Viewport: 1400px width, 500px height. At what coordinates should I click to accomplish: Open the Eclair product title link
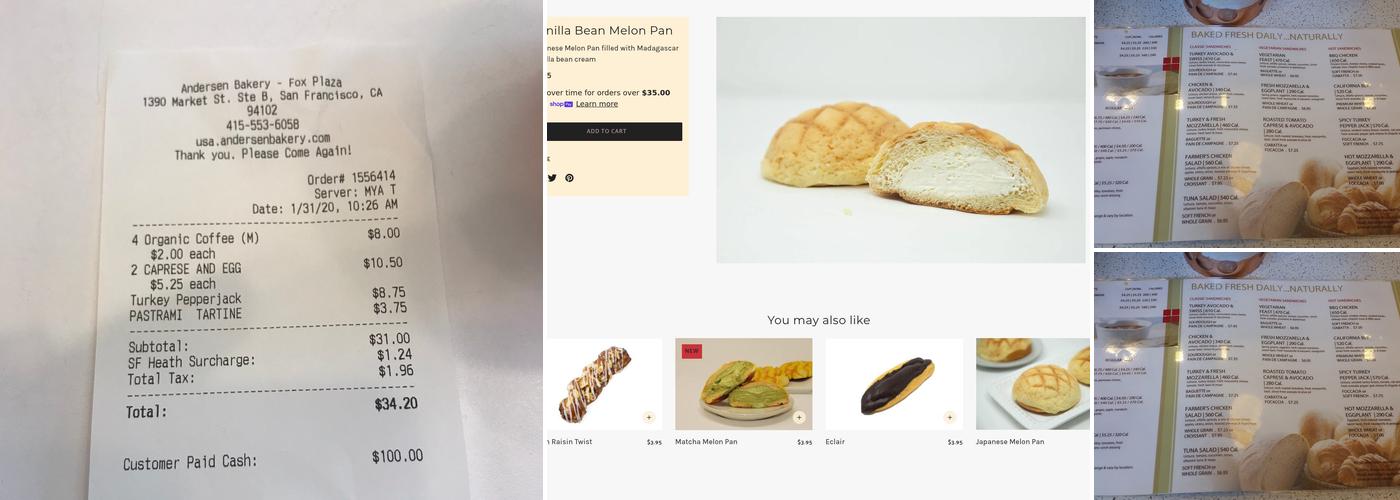(835, 442)
